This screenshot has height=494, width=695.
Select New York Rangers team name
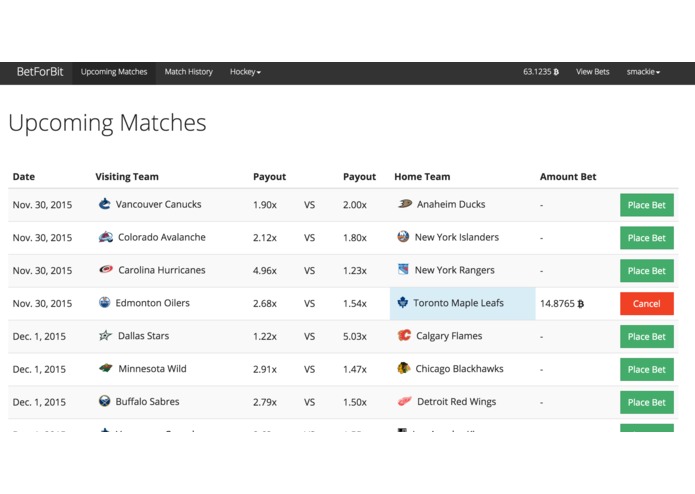(454, 270)
